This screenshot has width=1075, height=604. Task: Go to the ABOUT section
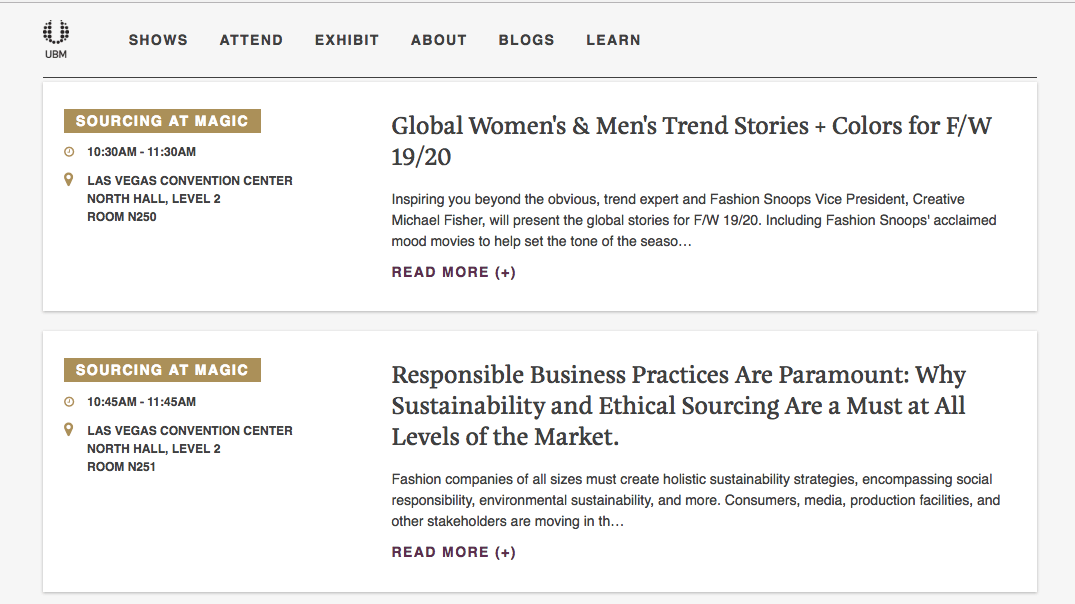(x=438, y=40)
